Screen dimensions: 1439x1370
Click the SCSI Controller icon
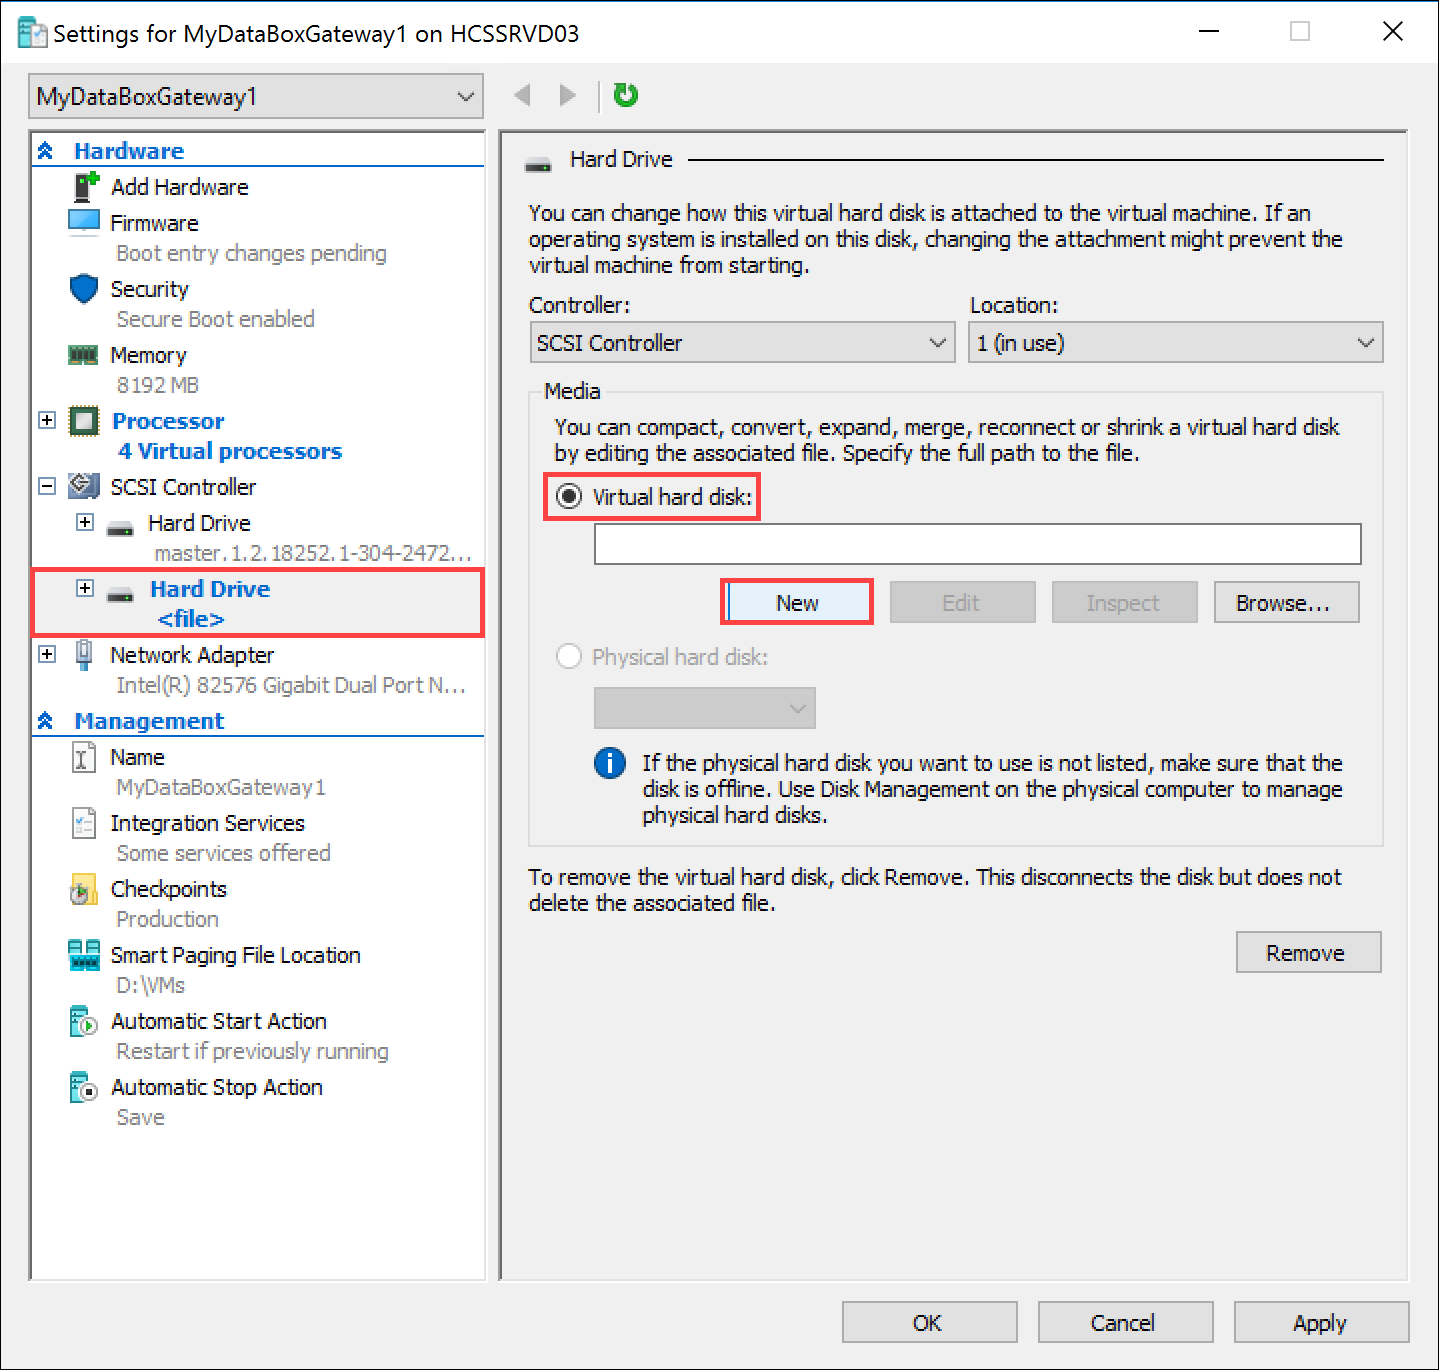(84, 486)
